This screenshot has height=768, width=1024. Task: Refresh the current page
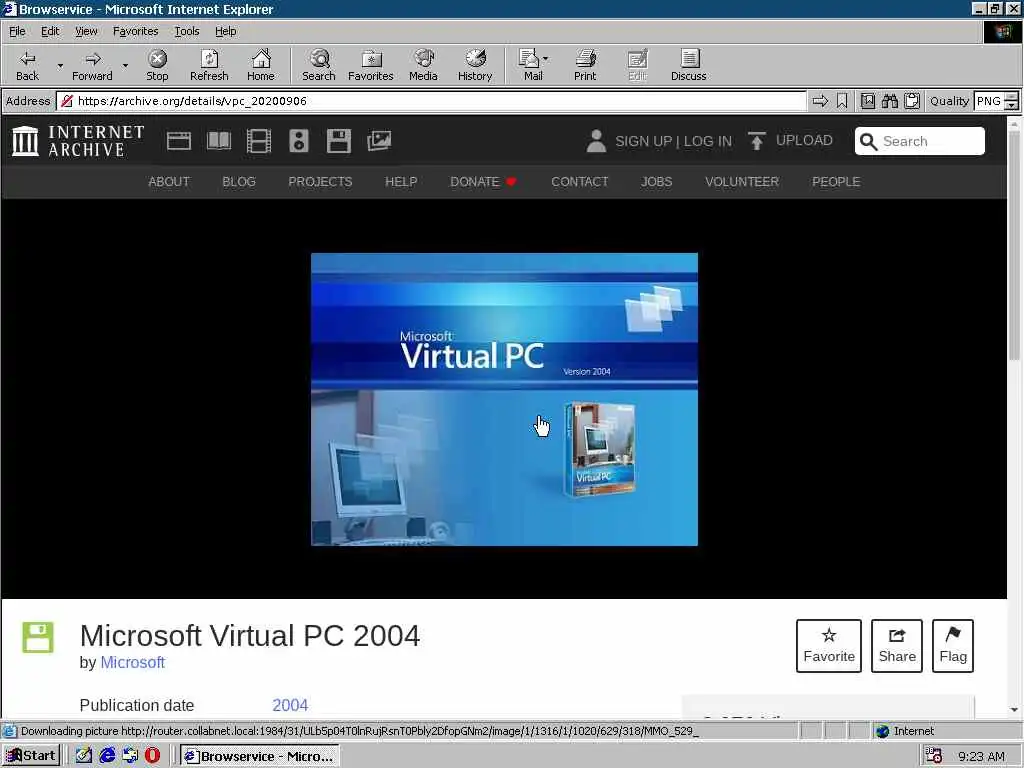coord(209,65)
